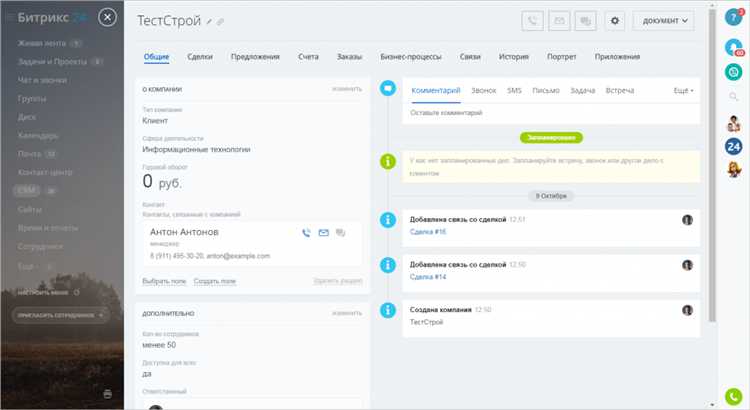Click green phone button bottom right

tap(732, 396)
